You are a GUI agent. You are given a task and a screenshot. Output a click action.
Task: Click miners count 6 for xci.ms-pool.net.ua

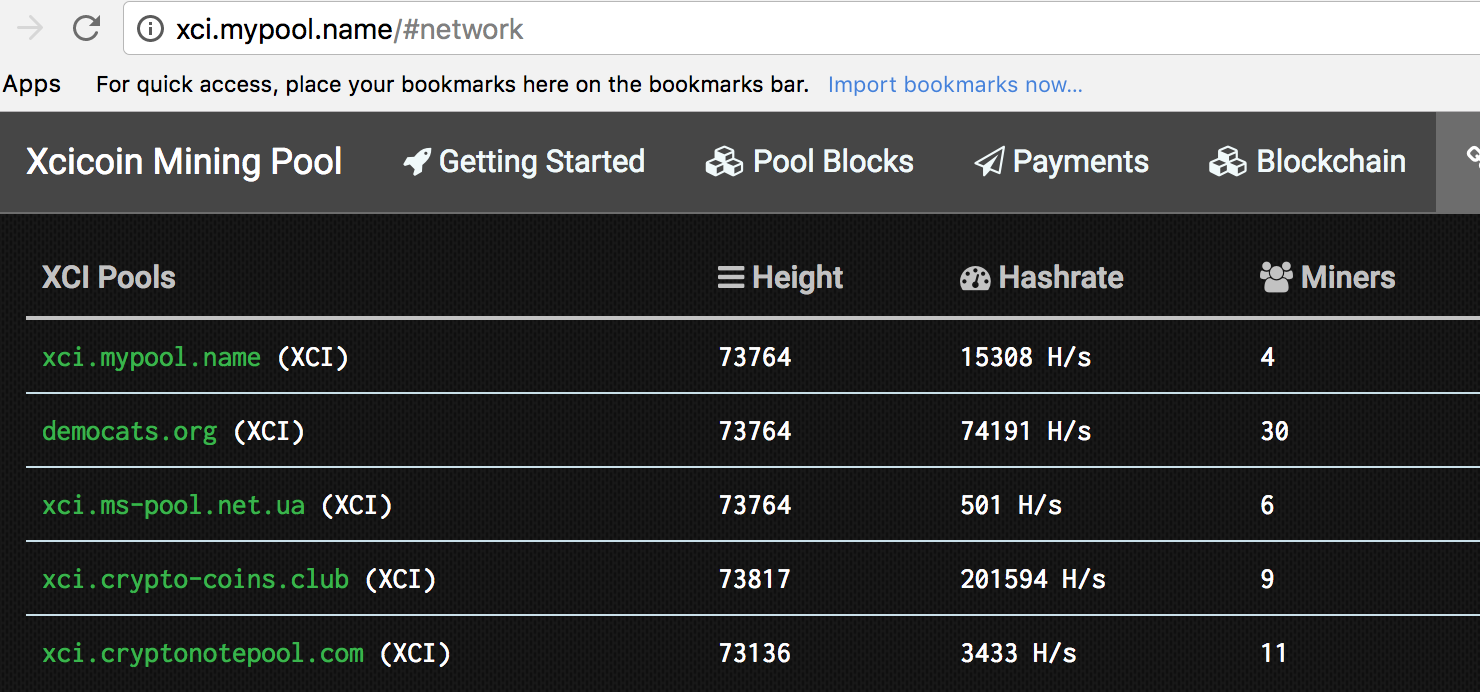[x=1267, y=505]
